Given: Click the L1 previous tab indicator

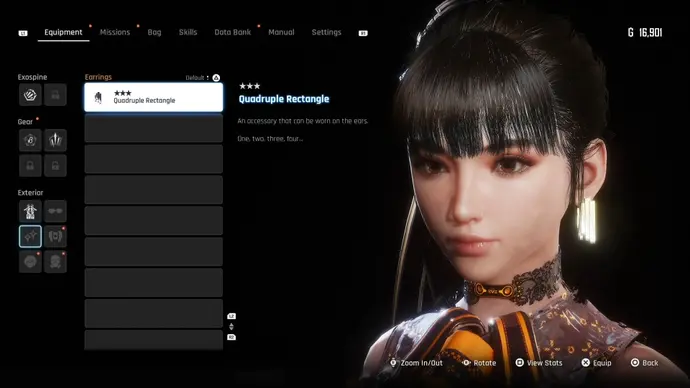Looking at the screenshot, I should pyautogui.click(x=23, y=33).
